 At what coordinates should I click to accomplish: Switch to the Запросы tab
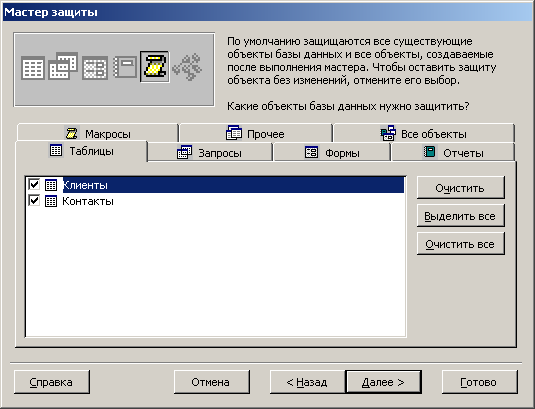click(x=210, y=152)
